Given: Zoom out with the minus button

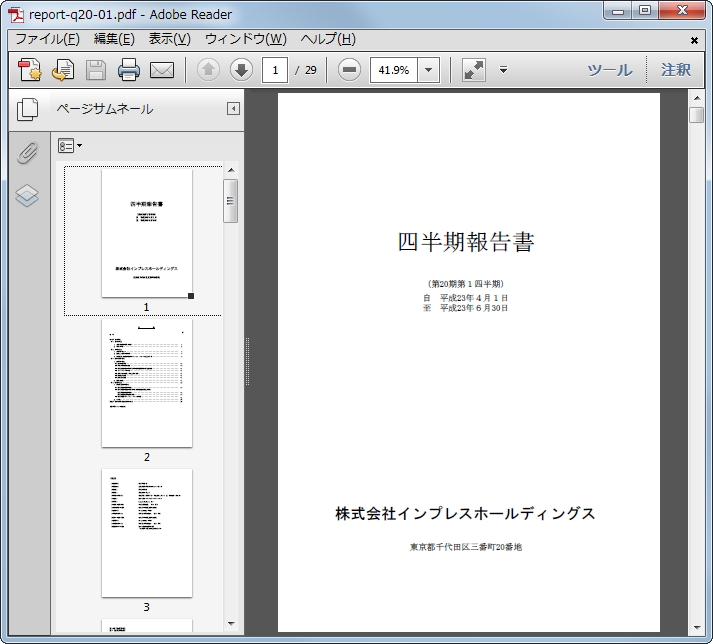Looking at the screenshot, I should [349, 70].
